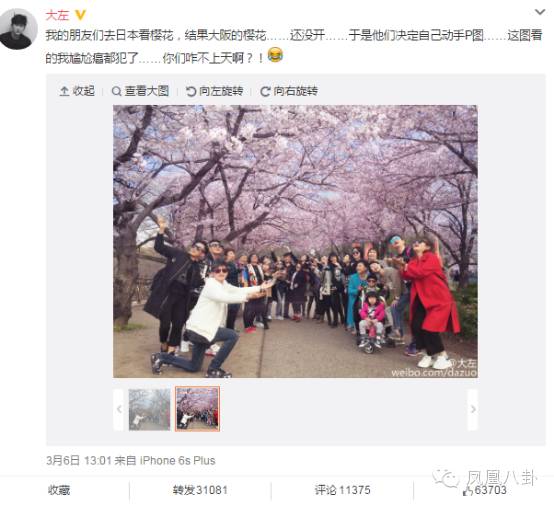The width and height of the screenshot is (554, 505).
Task: Click the 大左 profile avatar
Action: pyautogui.click(x=18, y=29)
